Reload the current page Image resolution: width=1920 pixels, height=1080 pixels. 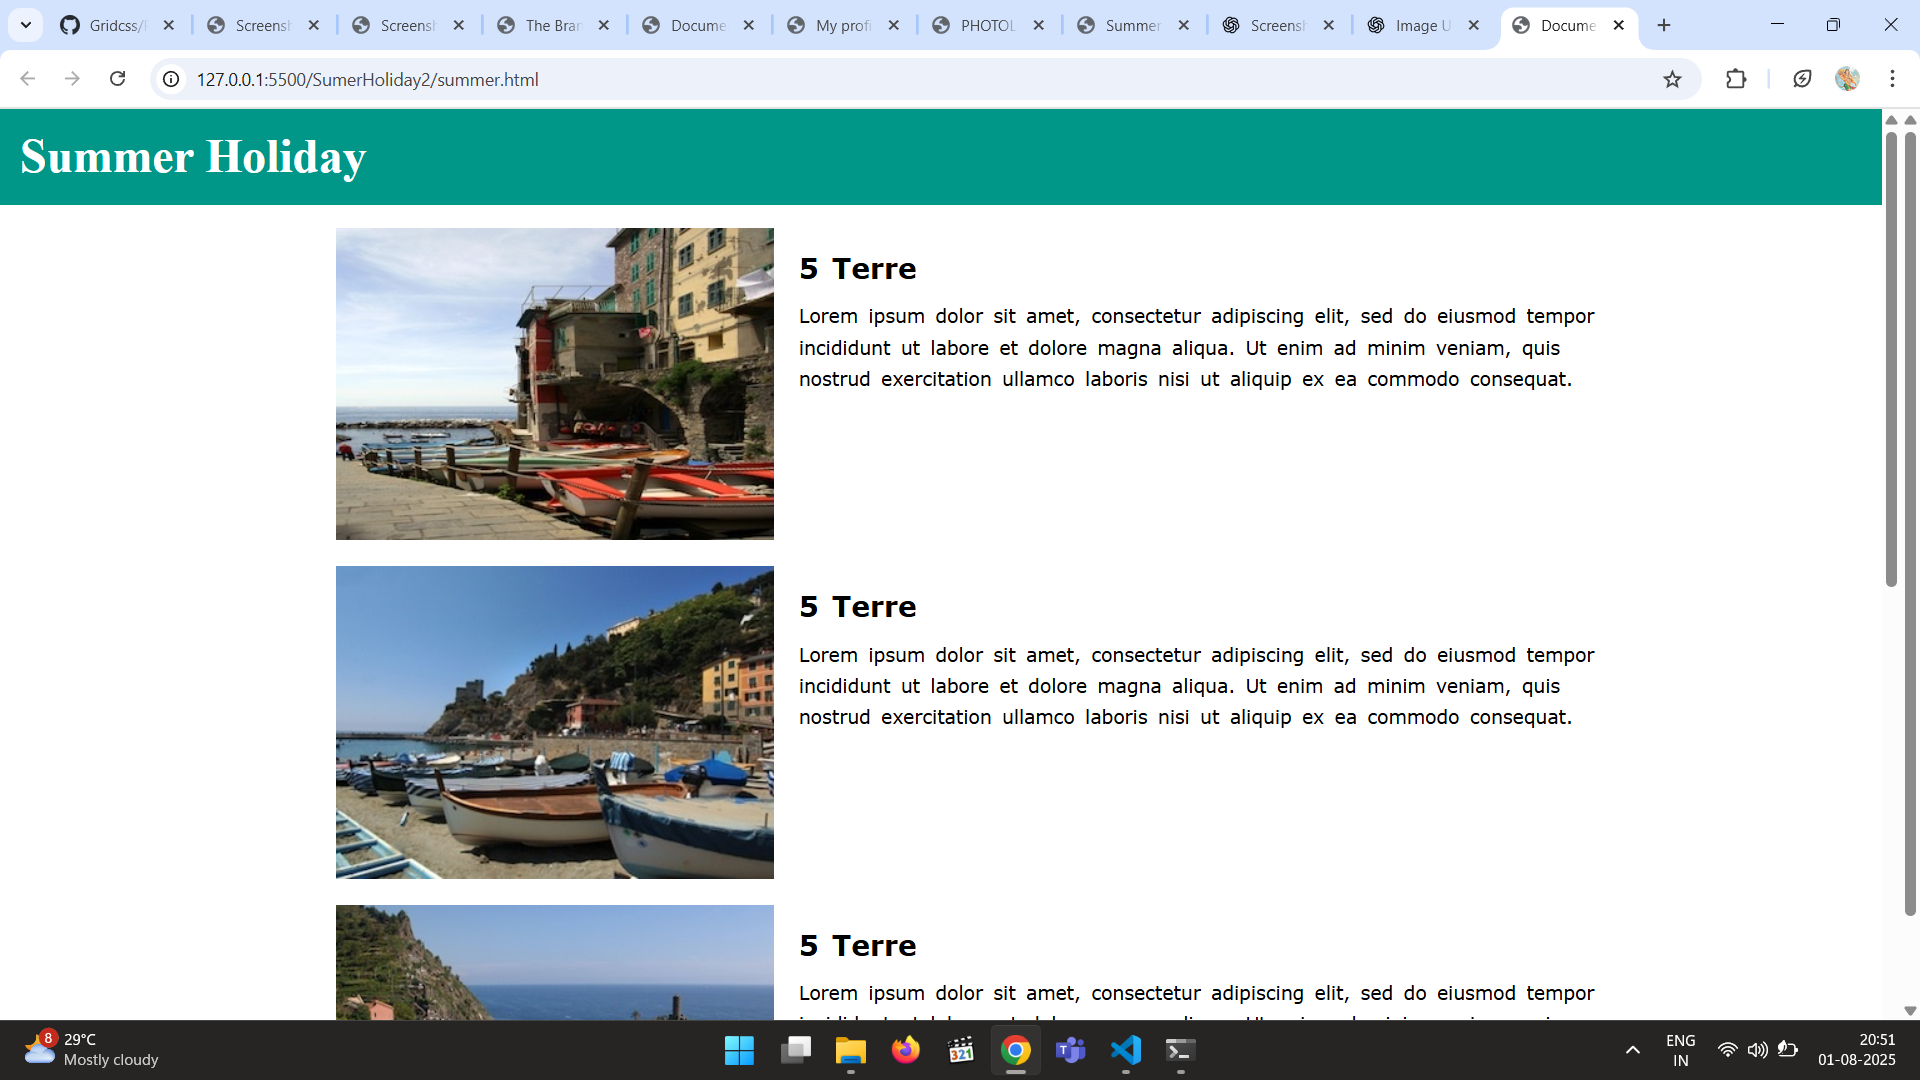tap(117, 79)
